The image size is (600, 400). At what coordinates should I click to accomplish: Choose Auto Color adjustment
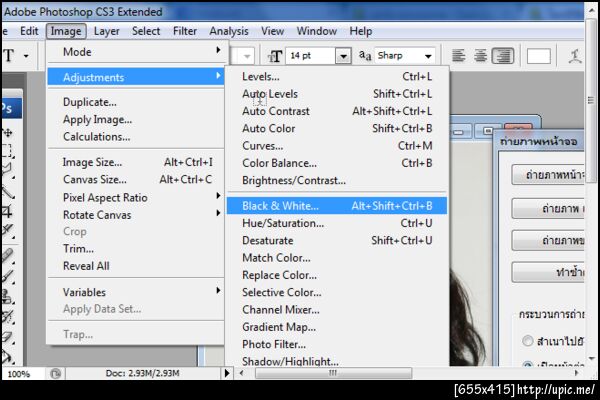337,128
